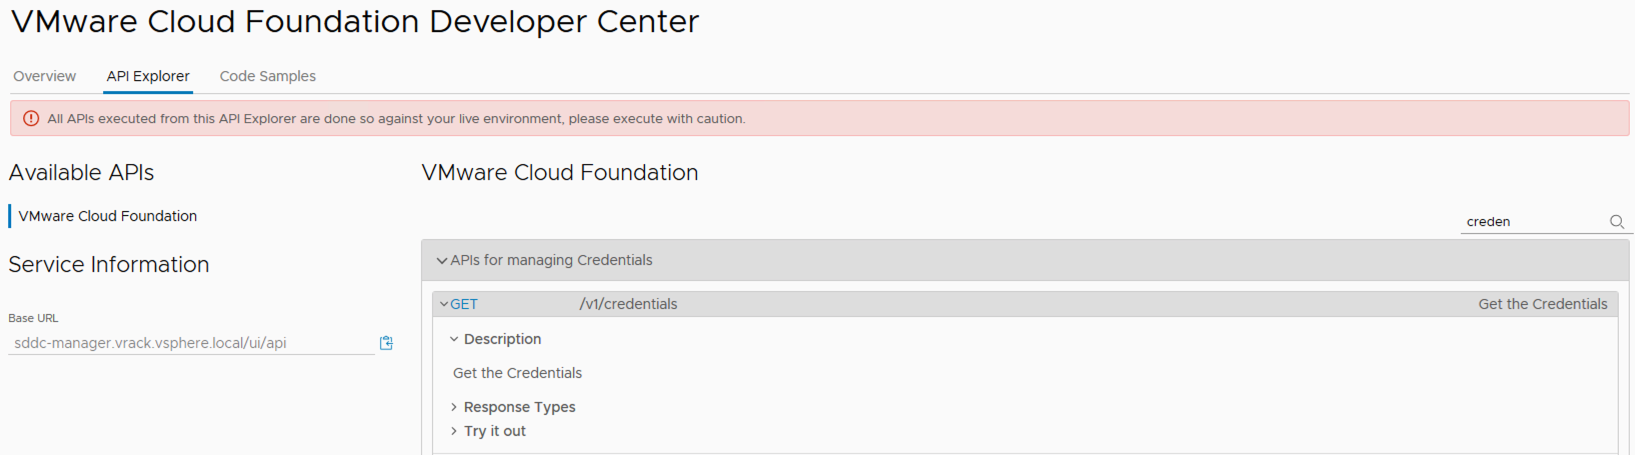The width and height of the screenshot is (1635, 455).
Task: Open the Code Samples tab
Action: [268, 76]
